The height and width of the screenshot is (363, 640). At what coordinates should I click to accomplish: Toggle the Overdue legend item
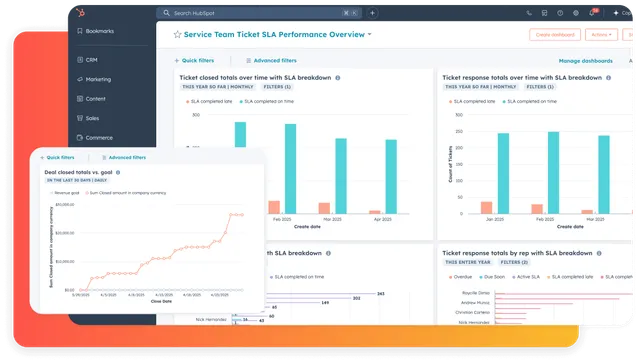(460, 277)
